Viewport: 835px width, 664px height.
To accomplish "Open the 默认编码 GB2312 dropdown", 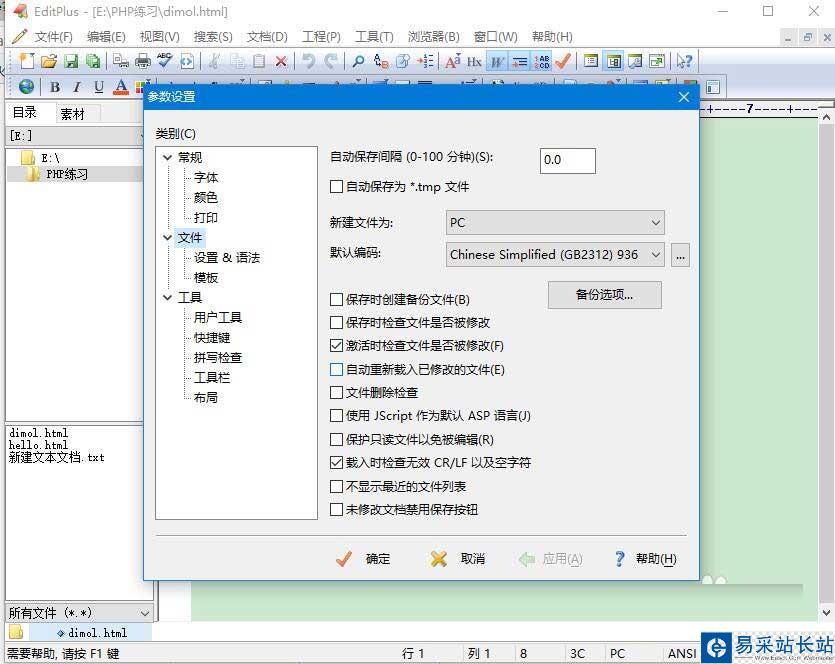I will (555, 255).
